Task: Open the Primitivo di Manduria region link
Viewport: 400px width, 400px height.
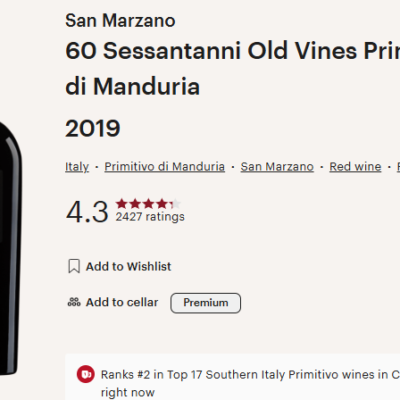Action: point(165,167)
